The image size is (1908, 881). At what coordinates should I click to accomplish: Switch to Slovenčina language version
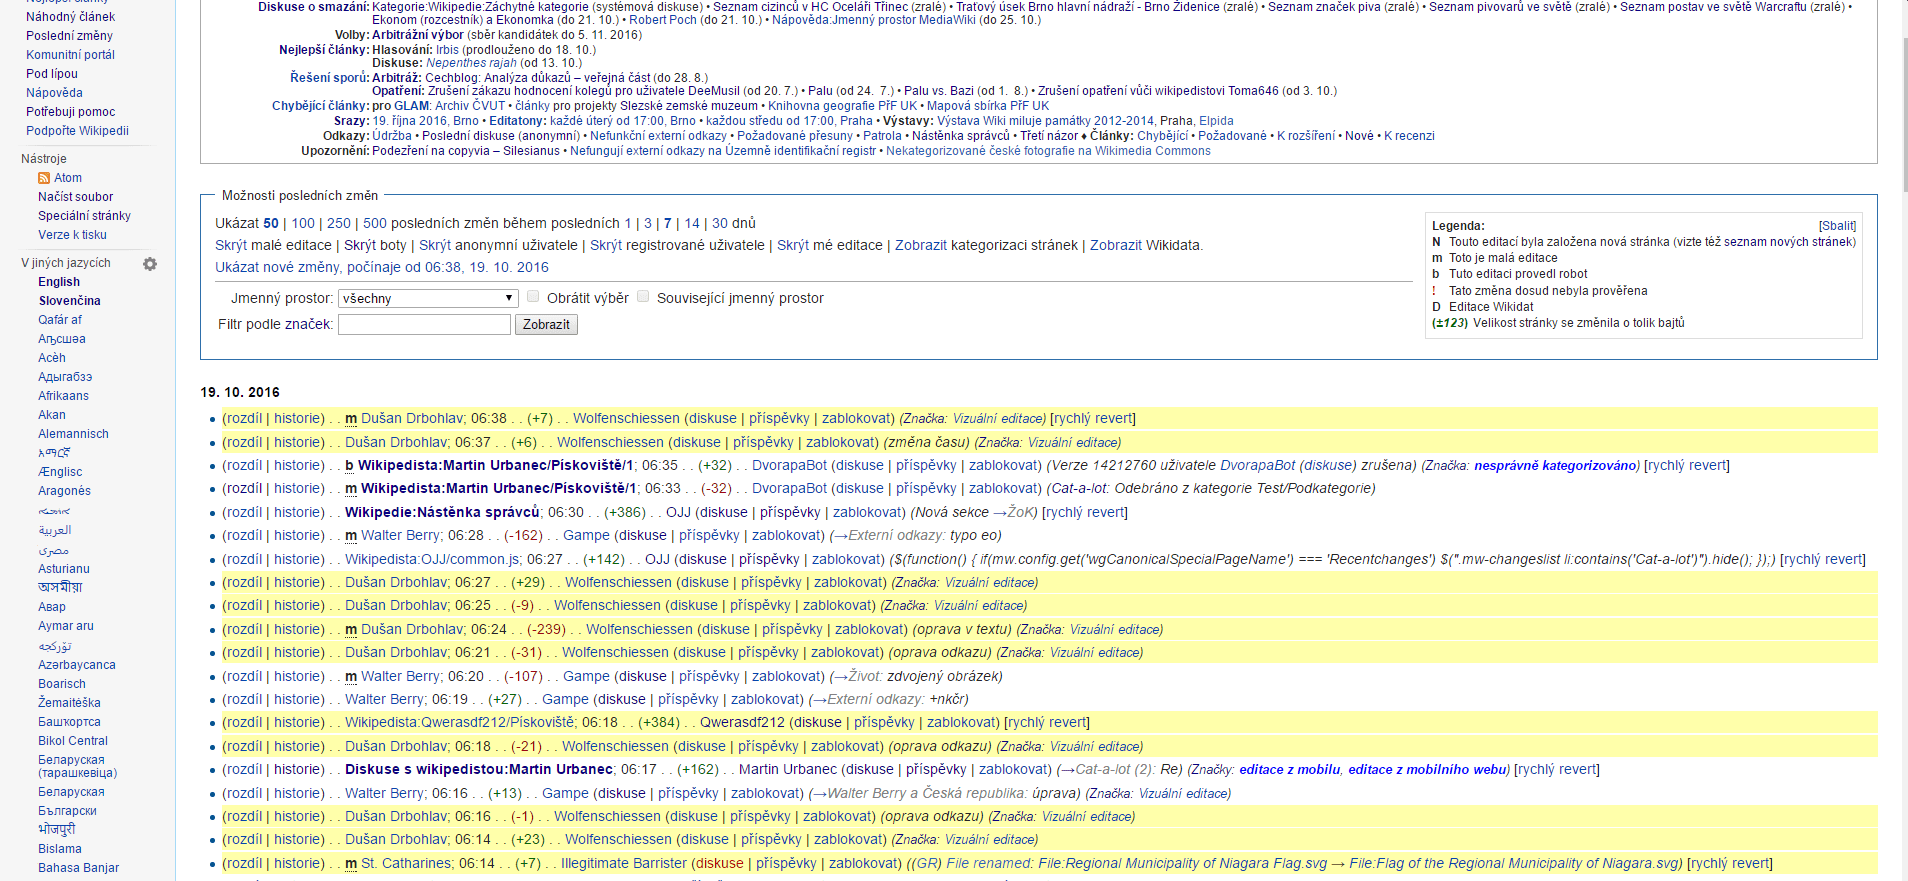pos(69,301)
